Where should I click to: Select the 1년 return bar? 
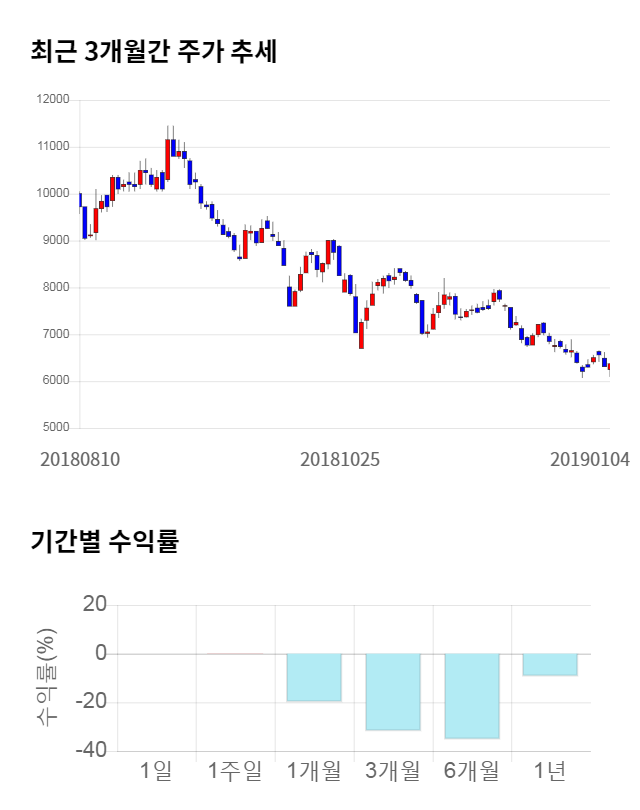[550, 664]
